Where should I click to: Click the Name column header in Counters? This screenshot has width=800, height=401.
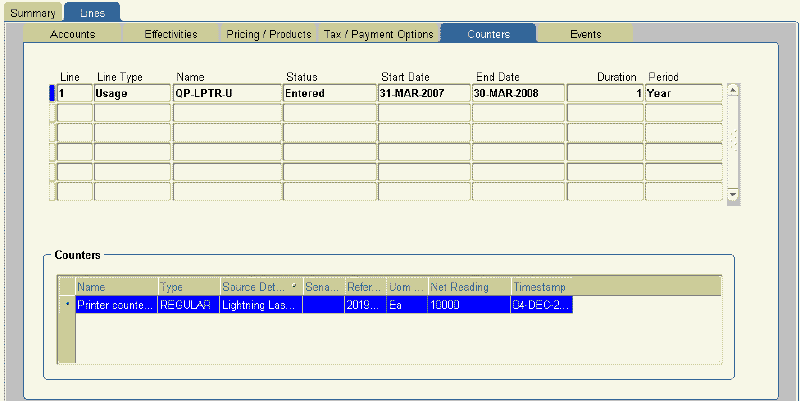pos(117,287)
